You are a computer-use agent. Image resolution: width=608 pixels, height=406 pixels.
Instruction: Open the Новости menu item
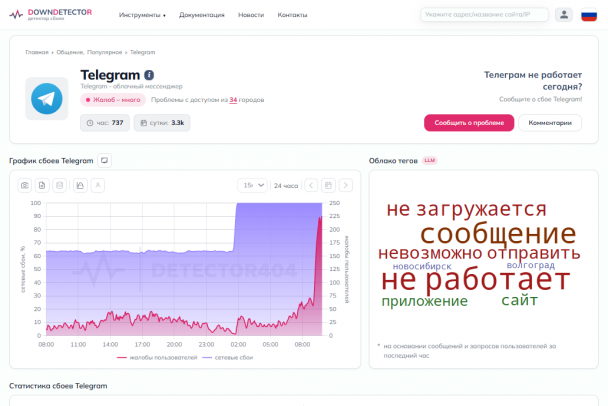click(x=251, y=16)
